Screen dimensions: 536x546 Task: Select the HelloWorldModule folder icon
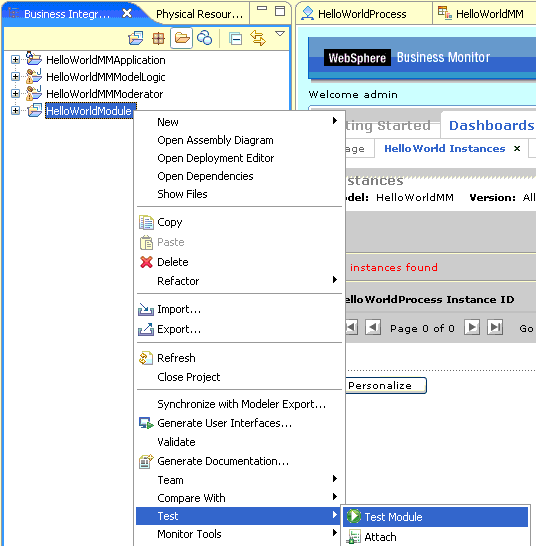pos(35,110)
